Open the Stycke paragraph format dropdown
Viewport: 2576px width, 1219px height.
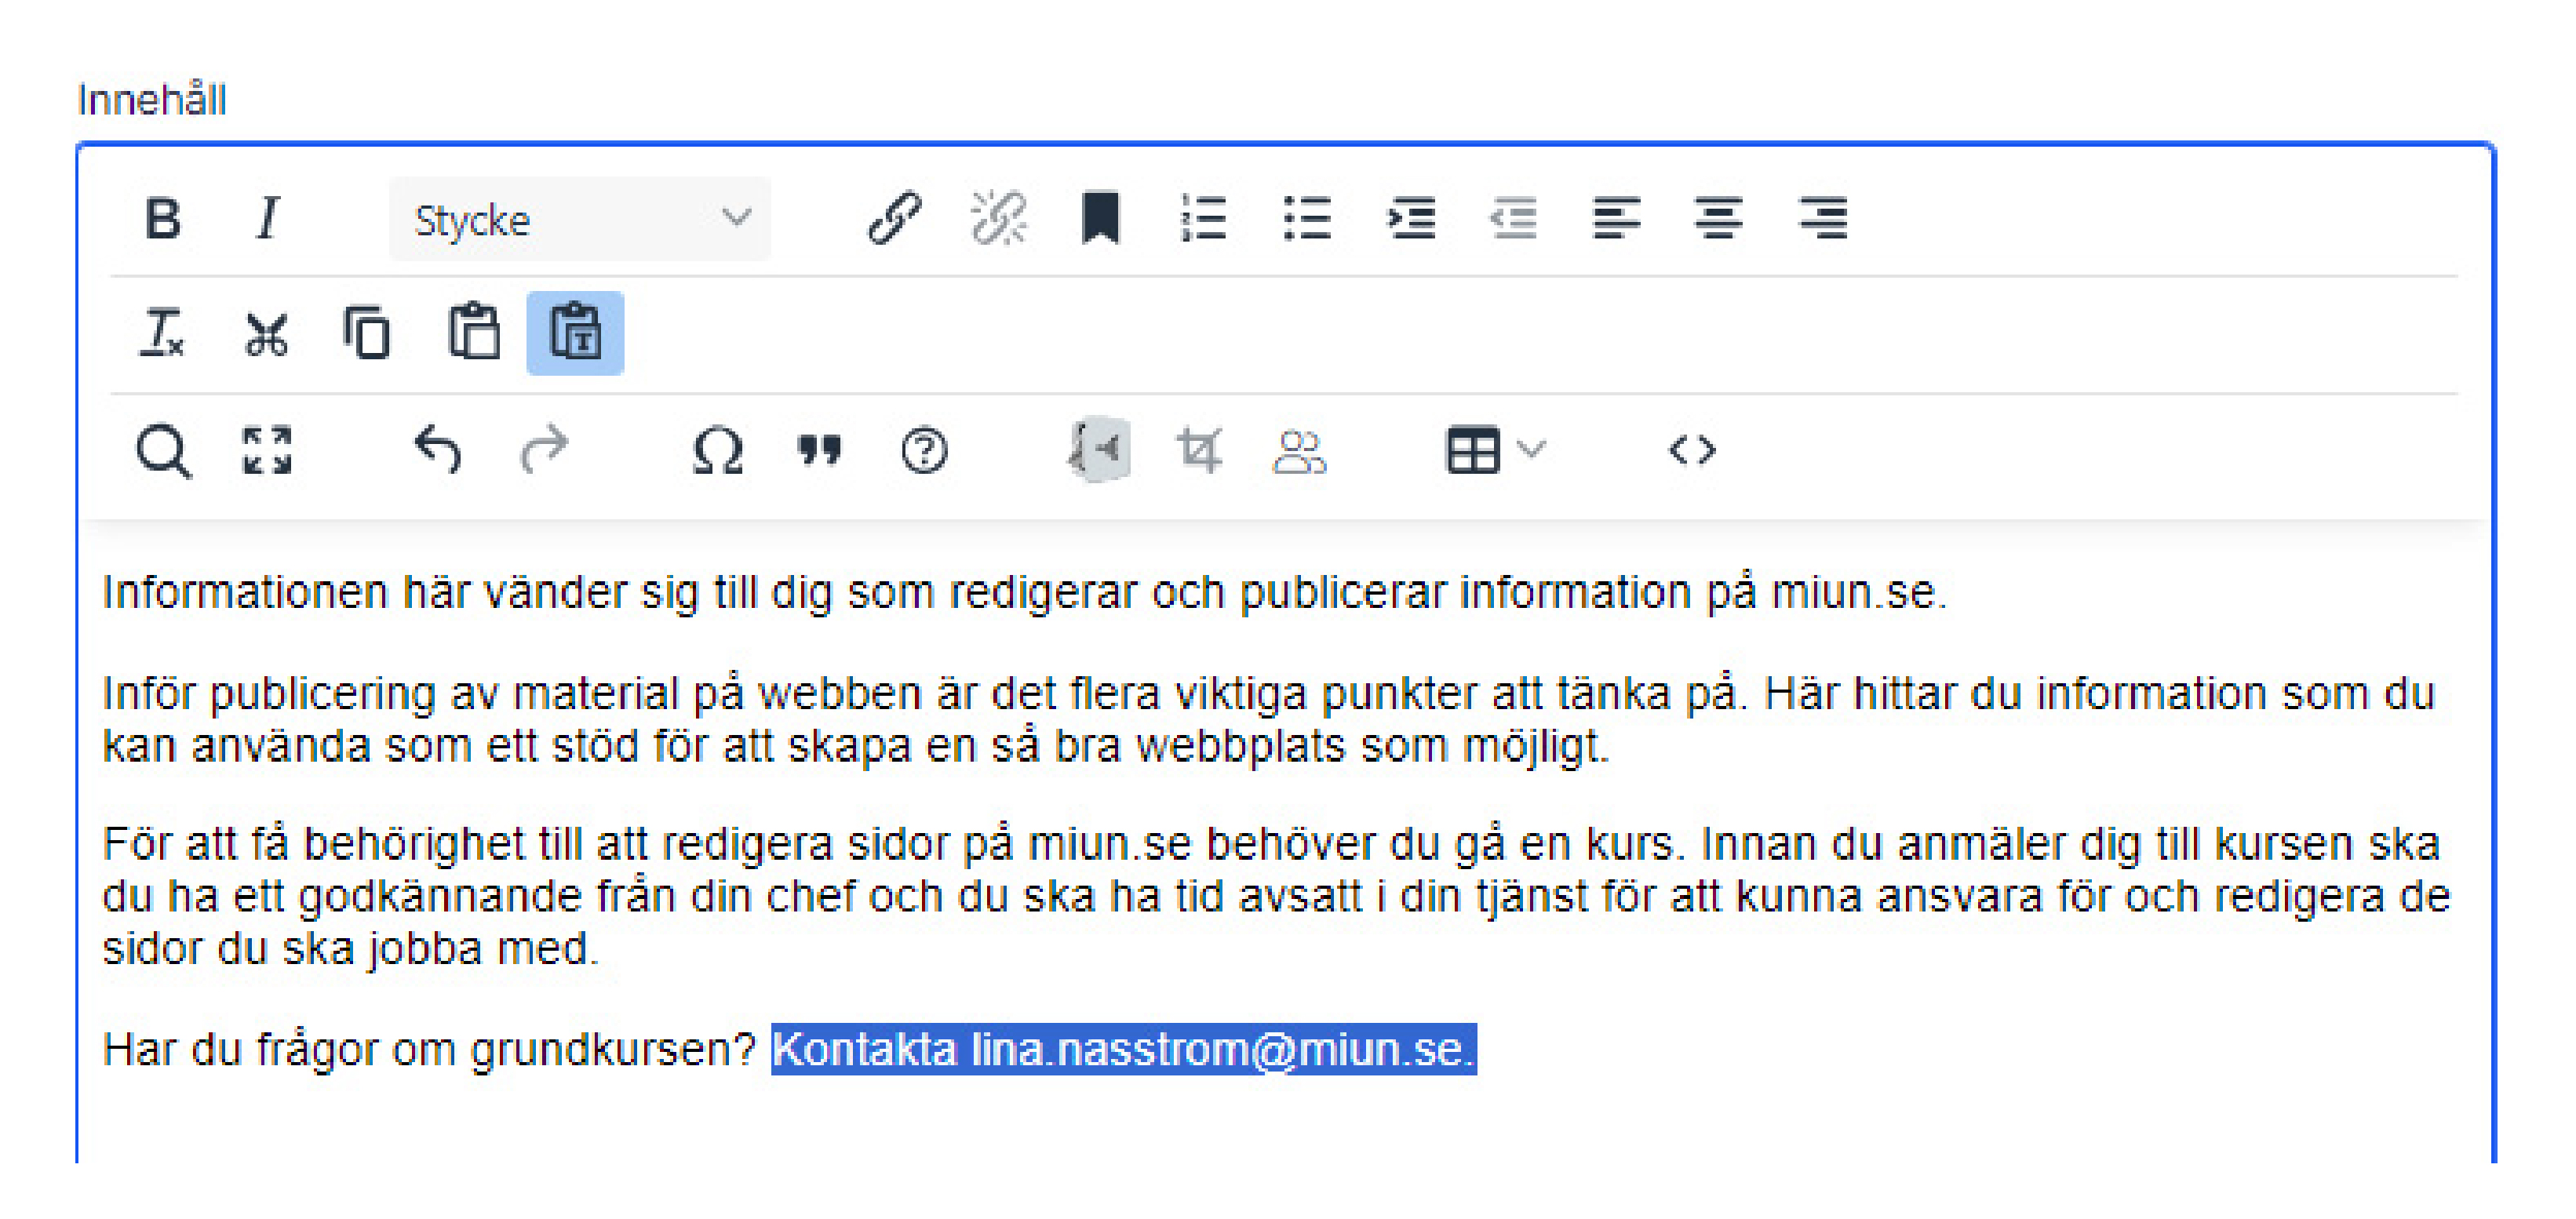[580, 219]
